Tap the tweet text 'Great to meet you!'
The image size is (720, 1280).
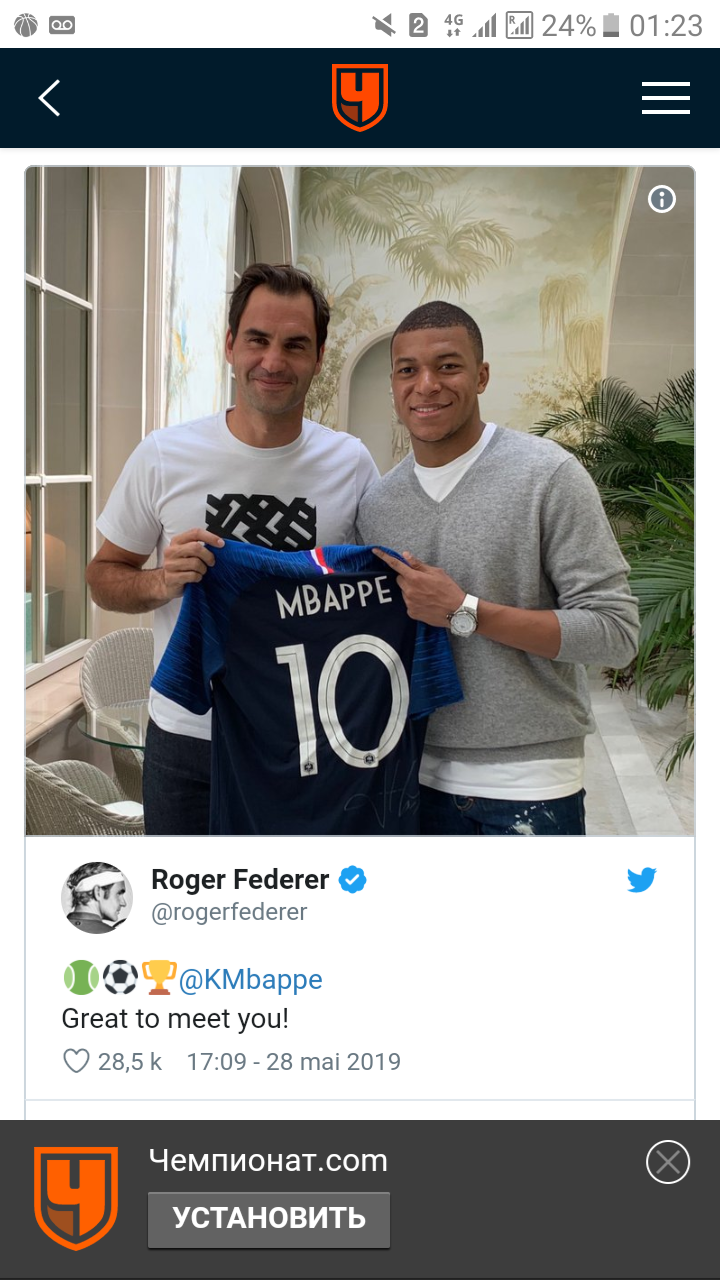(x=175, y=1019)
